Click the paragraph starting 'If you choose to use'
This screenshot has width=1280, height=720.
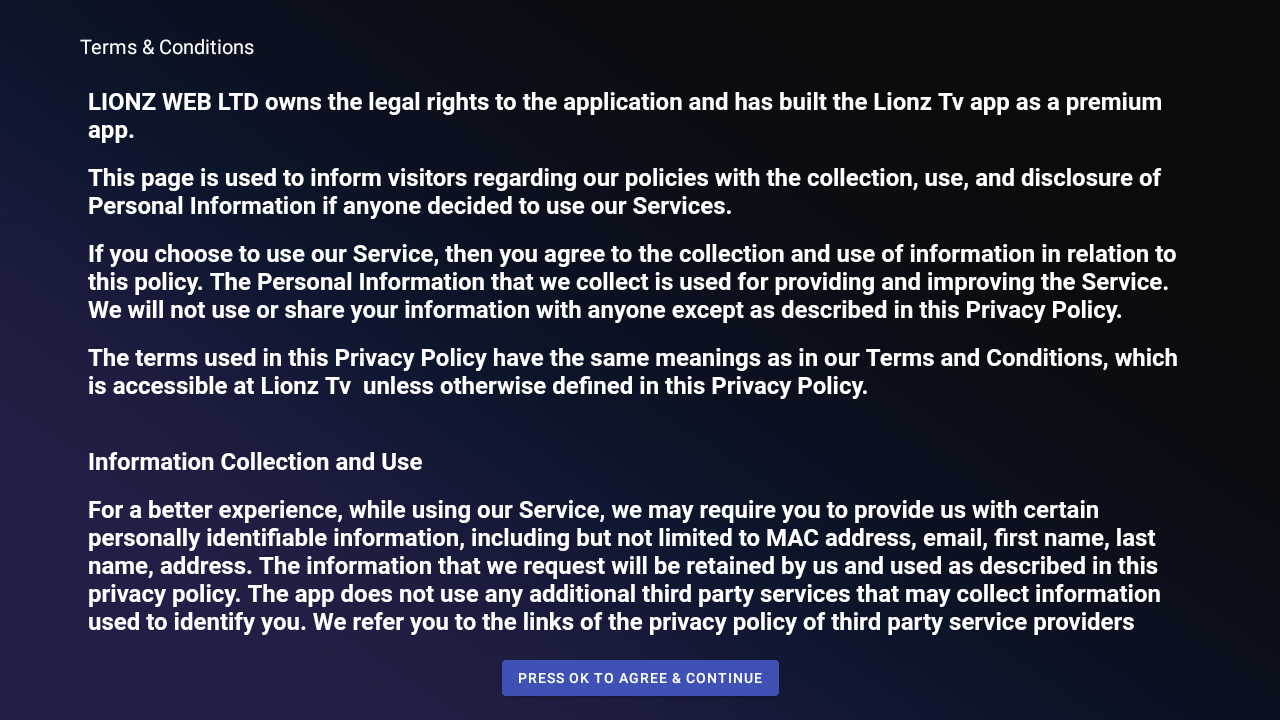point(632,282)
